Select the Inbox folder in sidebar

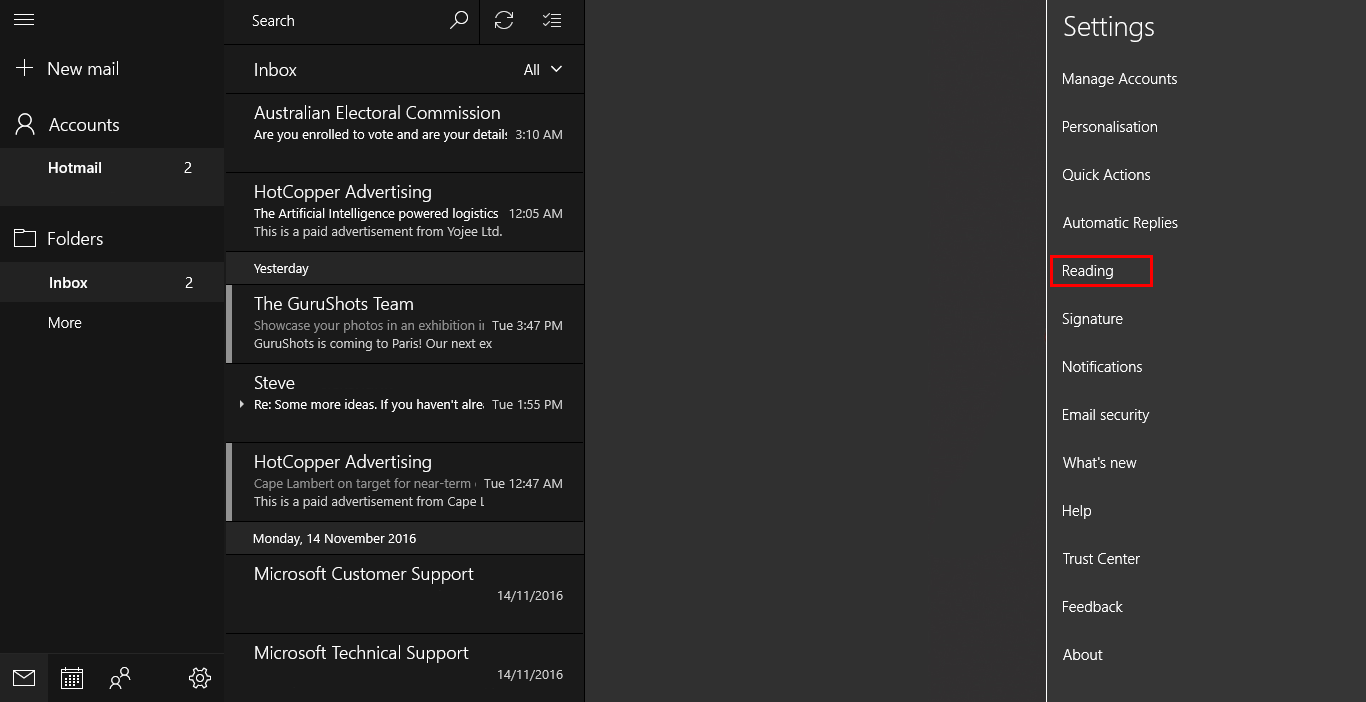click(x=112, y=283)
